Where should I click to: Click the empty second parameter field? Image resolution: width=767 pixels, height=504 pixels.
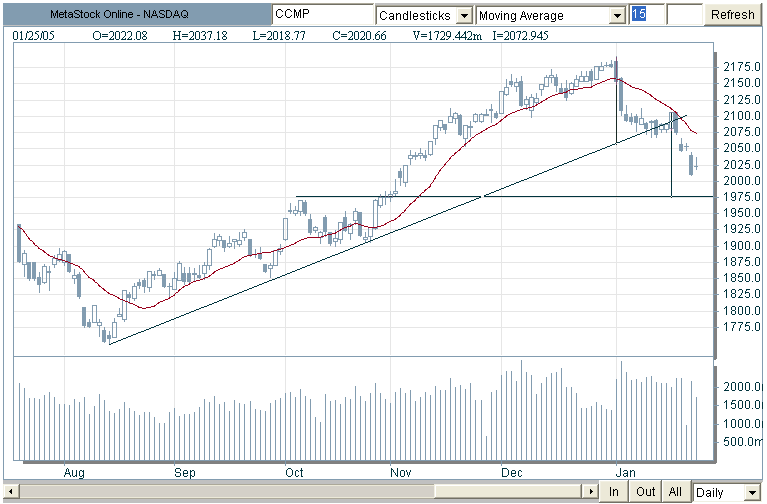[x=684, y=15]
